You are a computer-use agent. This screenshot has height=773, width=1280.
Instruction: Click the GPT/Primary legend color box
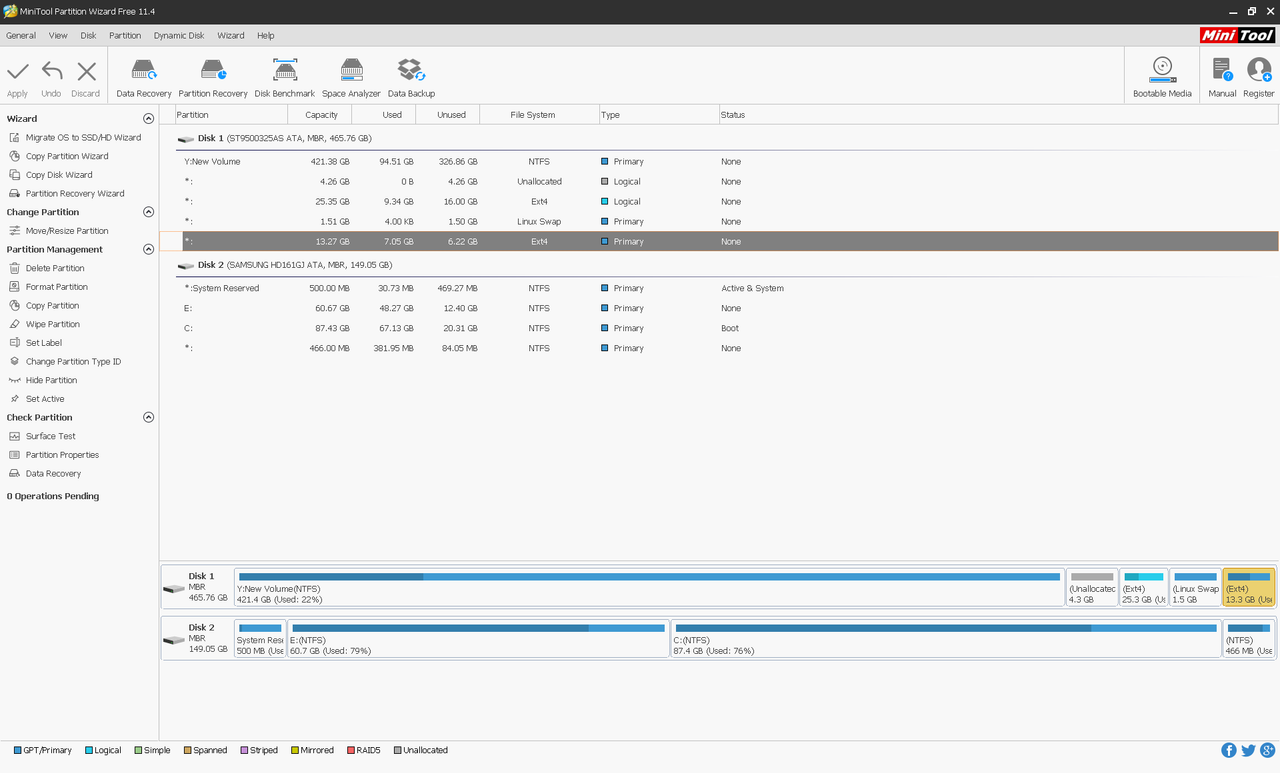(x=18, y=750)
